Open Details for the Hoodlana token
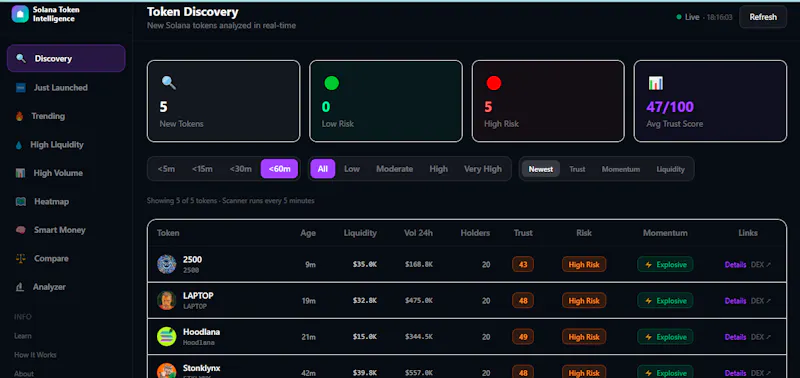This screenshot has height=378, width=800. pyautogui.click(x=735, y=337)
